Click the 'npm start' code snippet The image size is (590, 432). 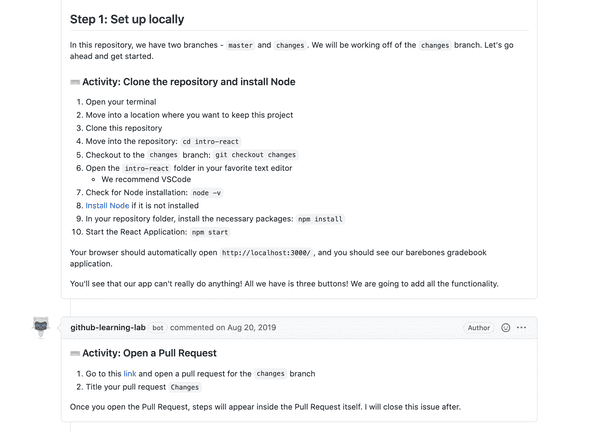(x=210, y=232)
